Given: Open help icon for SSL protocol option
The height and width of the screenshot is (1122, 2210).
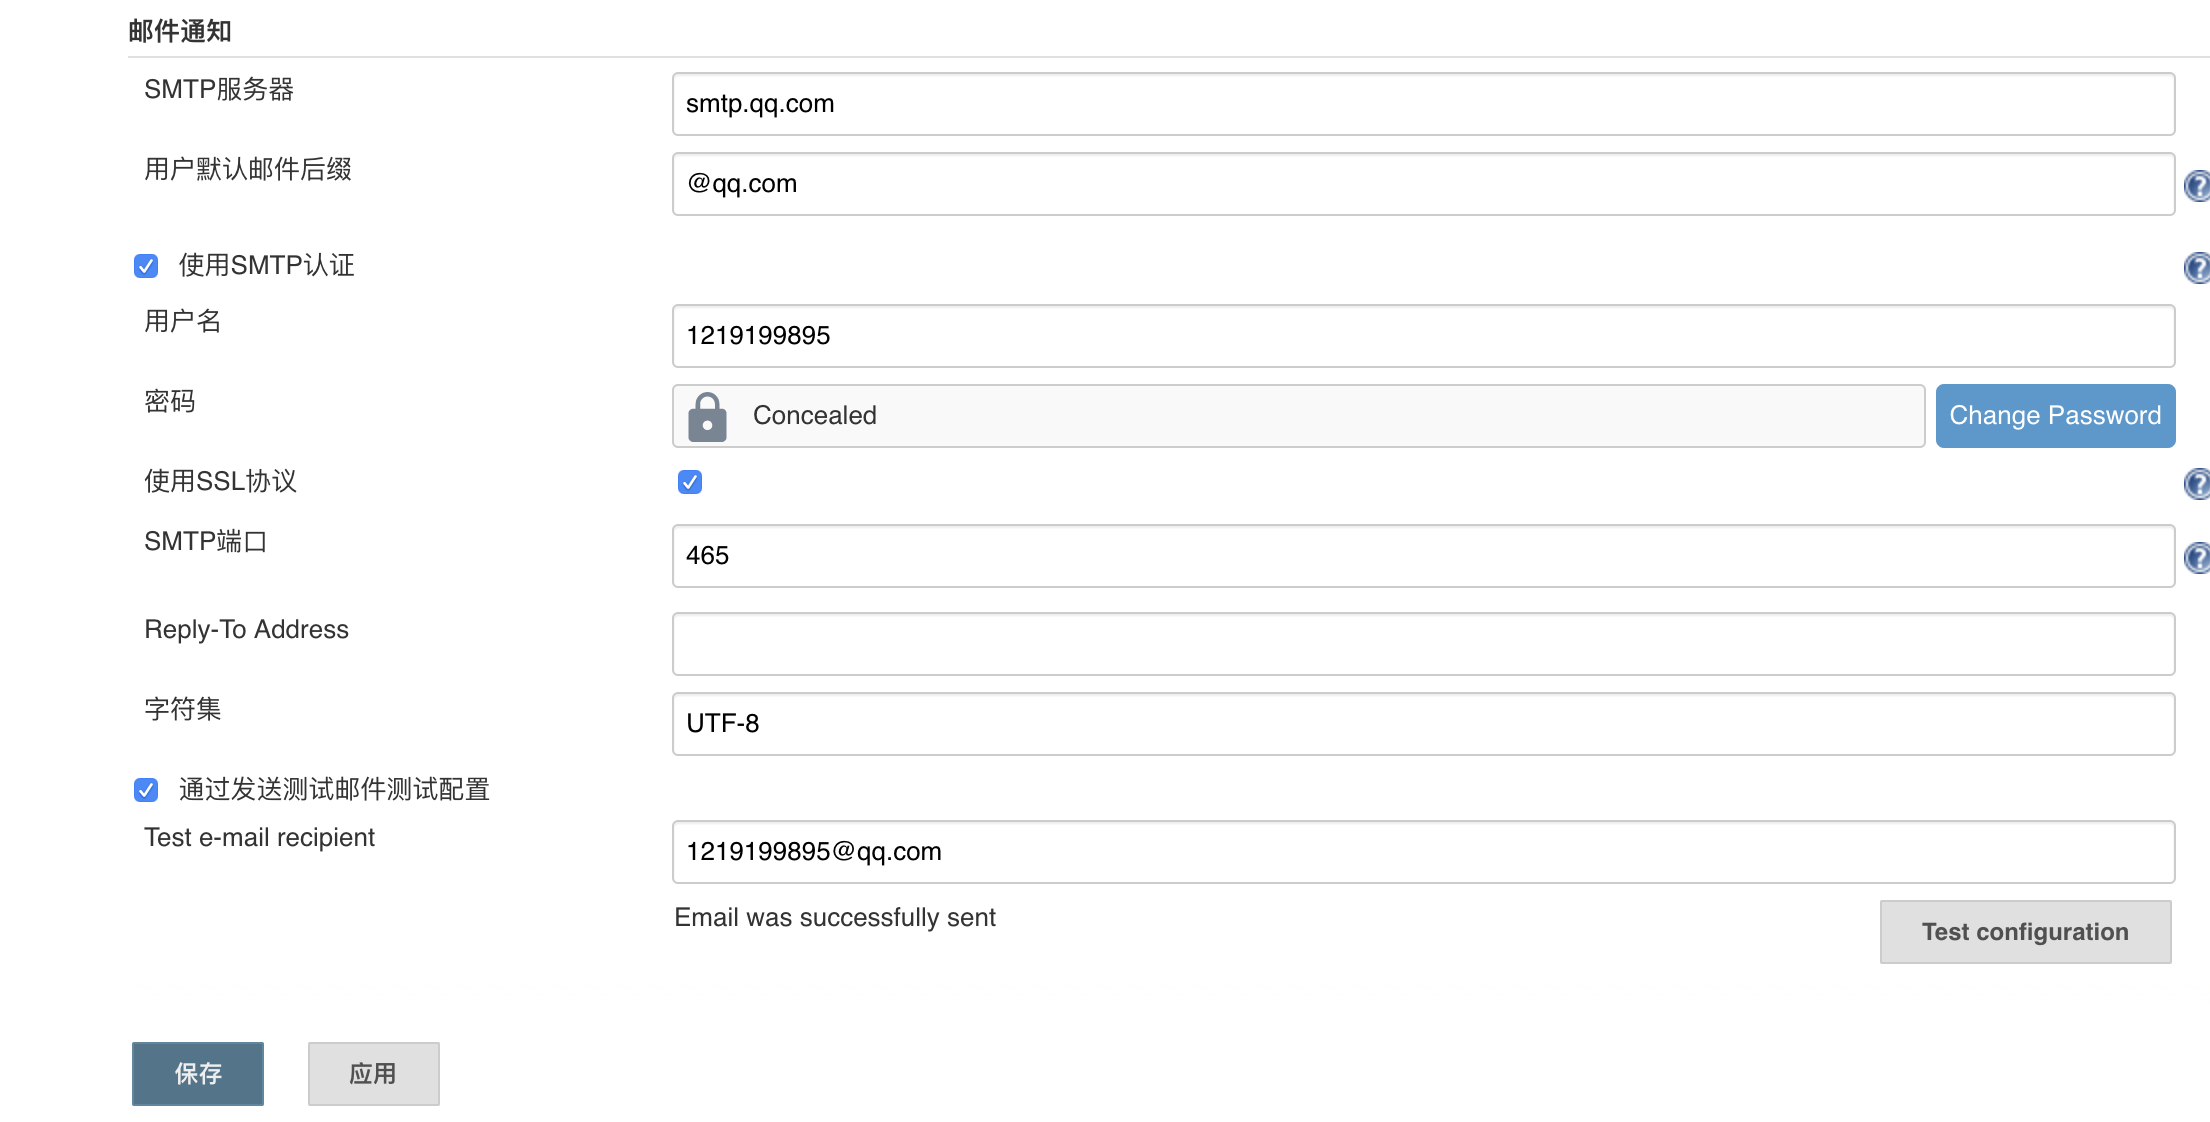Looking at the screenshot, I should click(x=2197, y=484).
